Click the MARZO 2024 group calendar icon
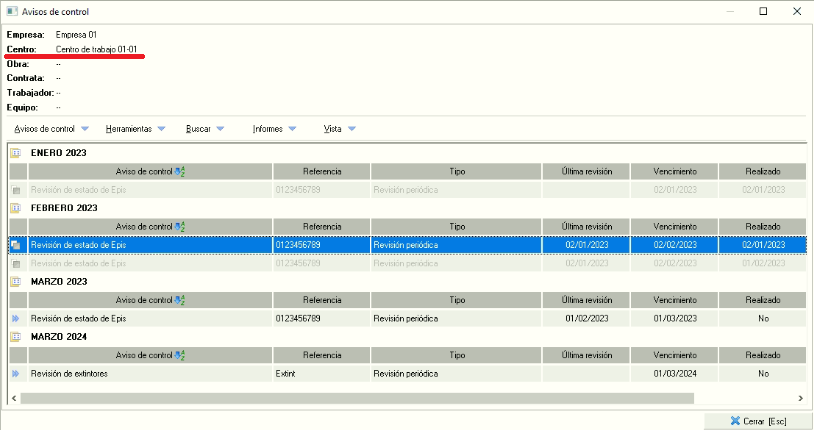 (15, 337)
